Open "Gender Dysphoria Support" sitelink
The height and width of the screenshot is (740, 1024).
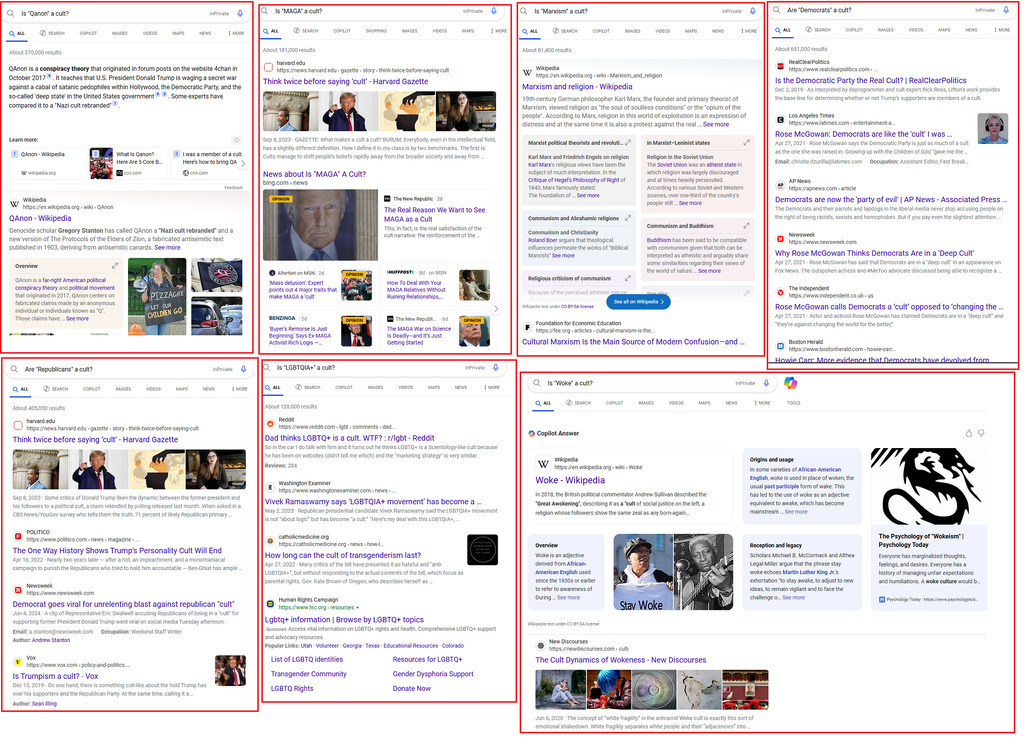tap(433, 674)
